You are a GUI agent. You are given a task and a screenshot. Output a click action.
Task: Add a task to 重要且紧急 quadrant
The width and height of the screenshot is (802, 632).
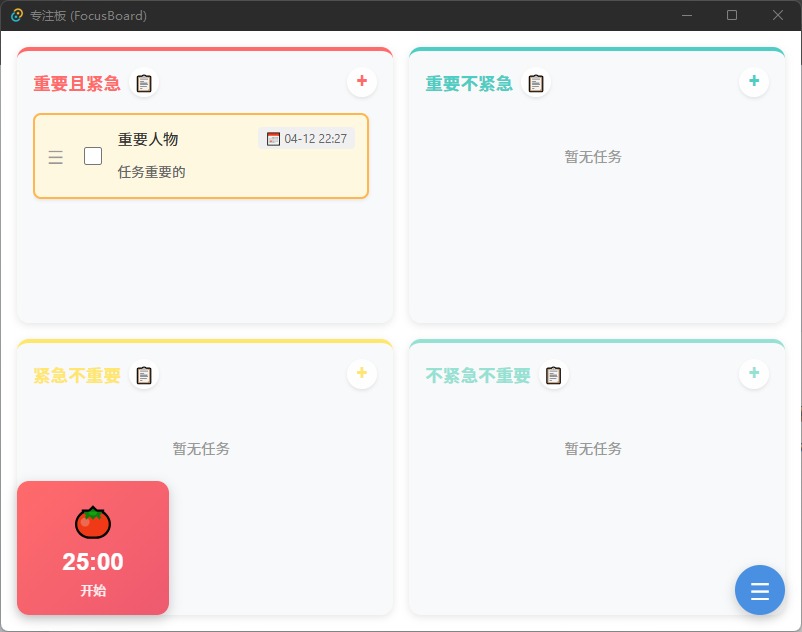(x=362, y=81)
